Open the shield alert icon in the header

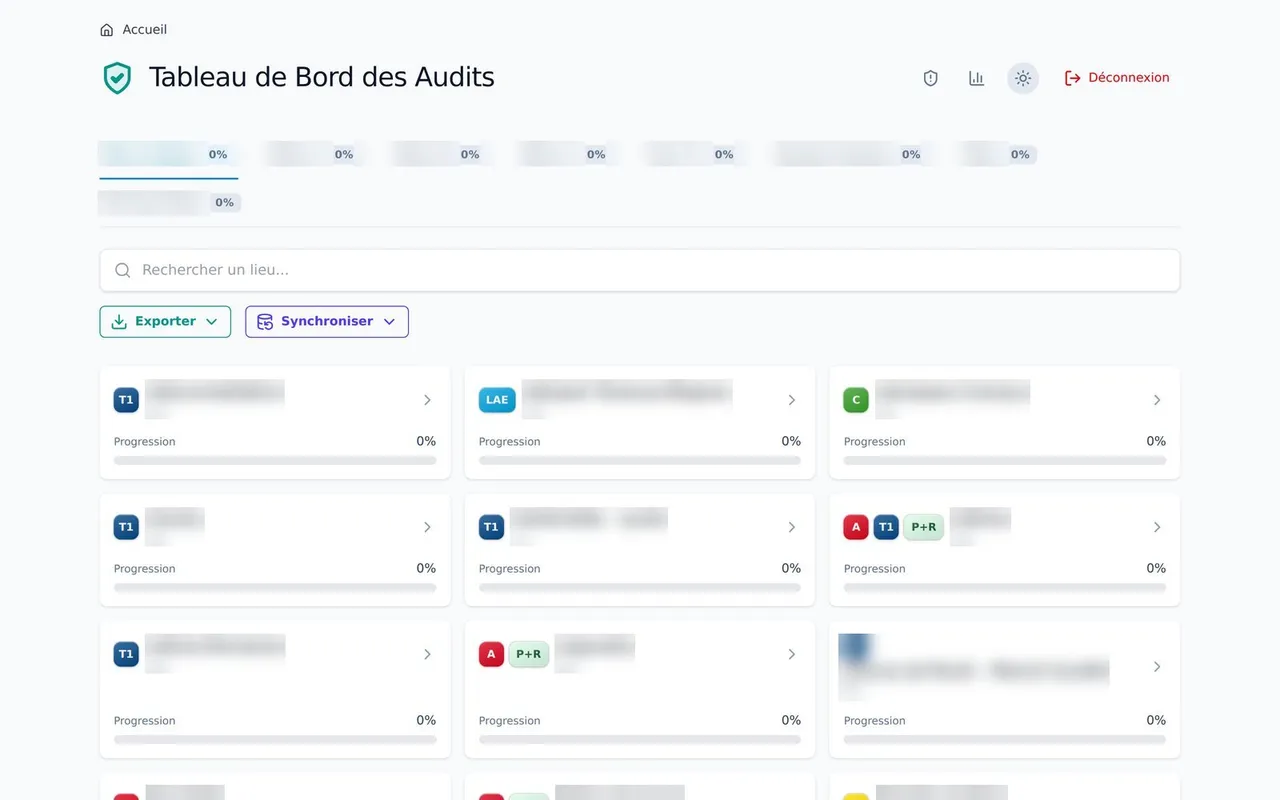coord(931,78)
